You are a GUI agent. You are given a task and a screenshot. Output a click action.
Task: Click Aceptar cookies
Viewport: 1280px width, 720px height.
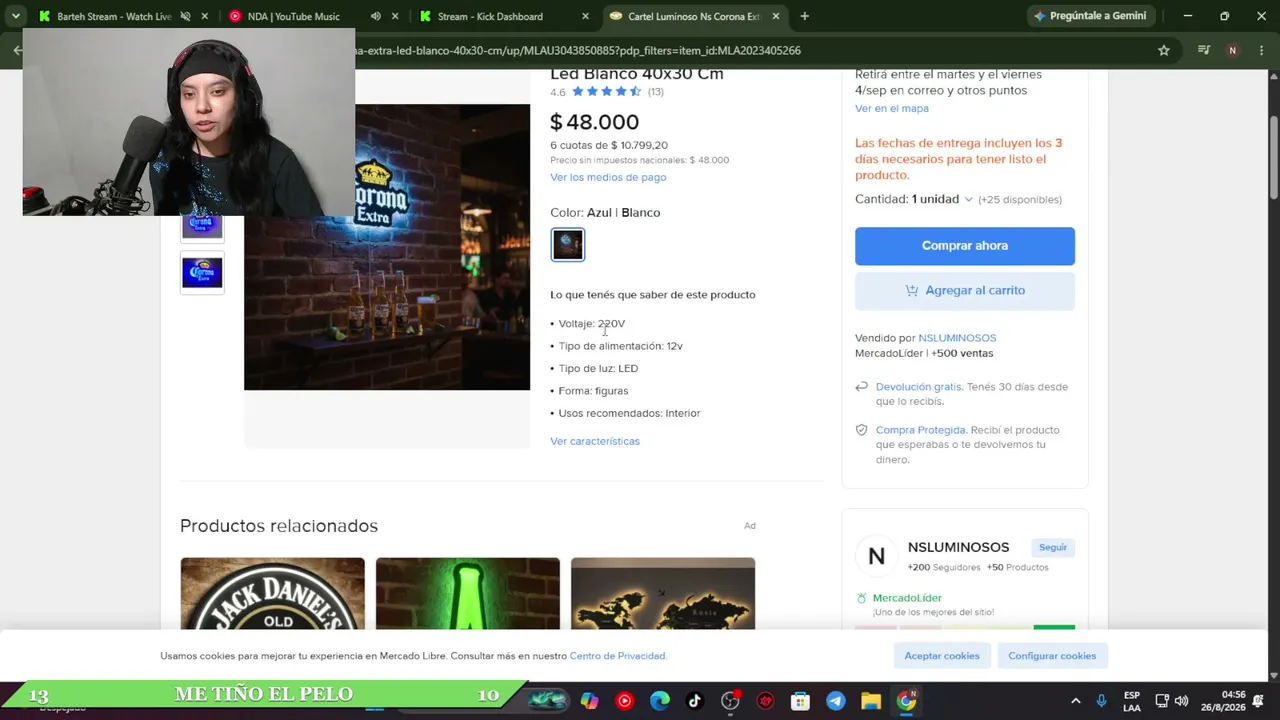(942, 656)
